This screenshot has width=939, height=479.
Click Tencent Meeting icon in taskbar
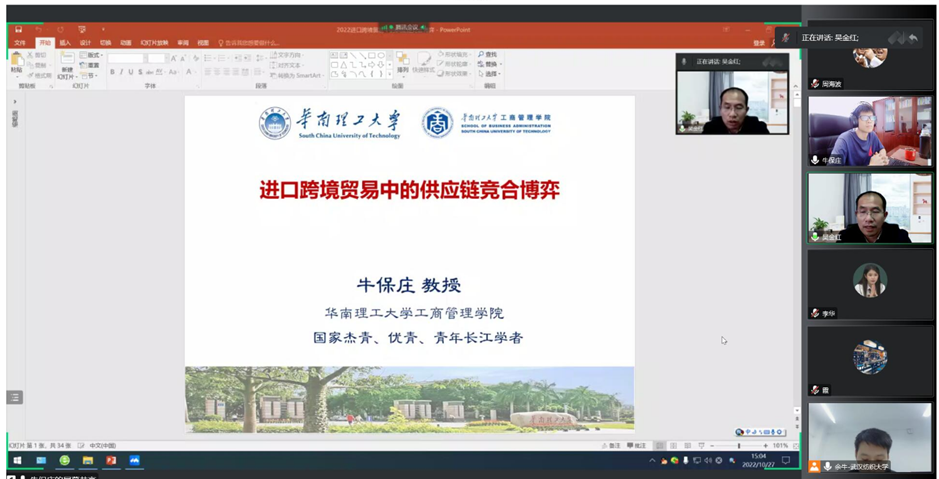134,461
